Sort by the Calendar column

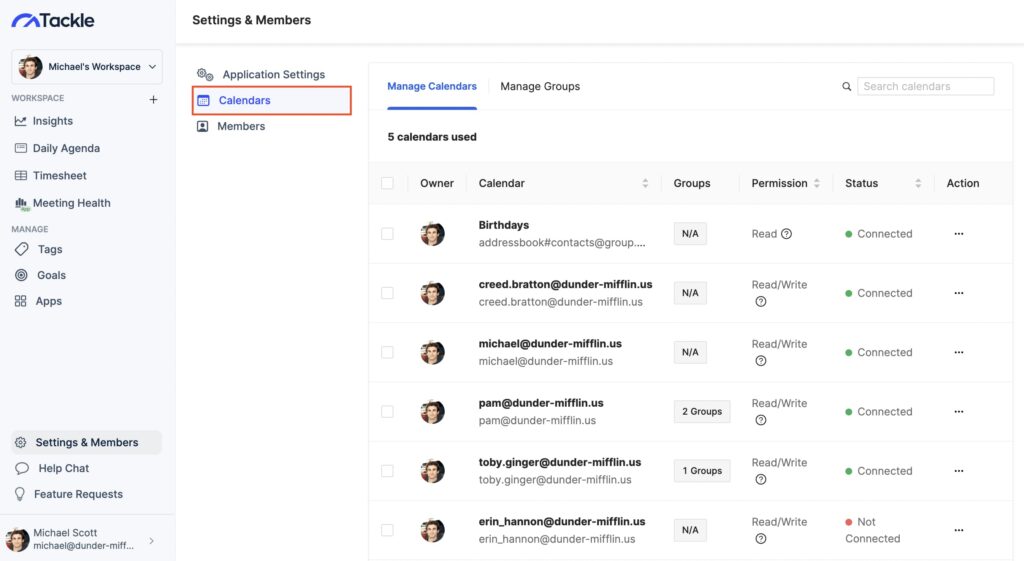[x=645, y=183]
